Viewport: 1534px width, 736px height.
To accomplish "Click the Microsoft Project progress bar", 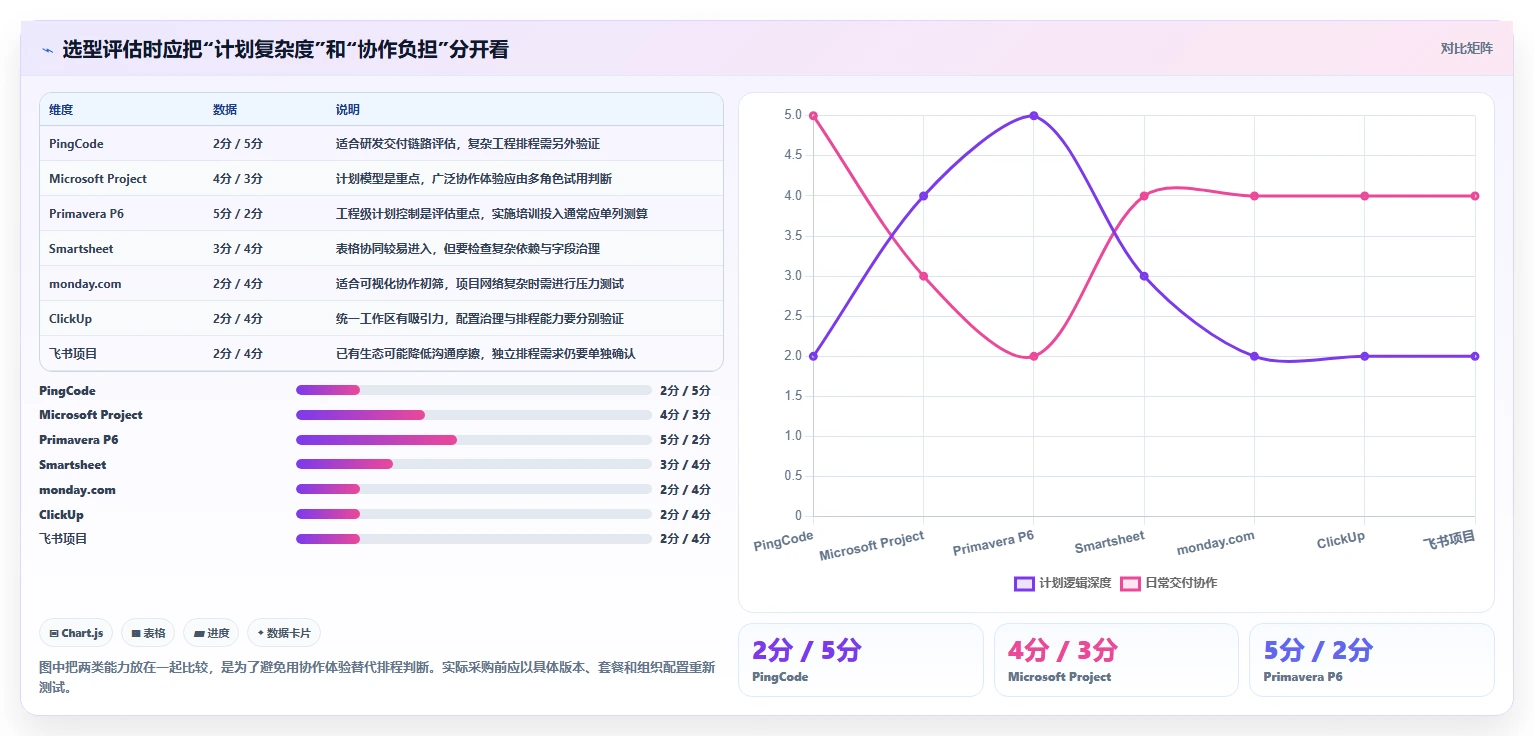I will tap(474, 415).
